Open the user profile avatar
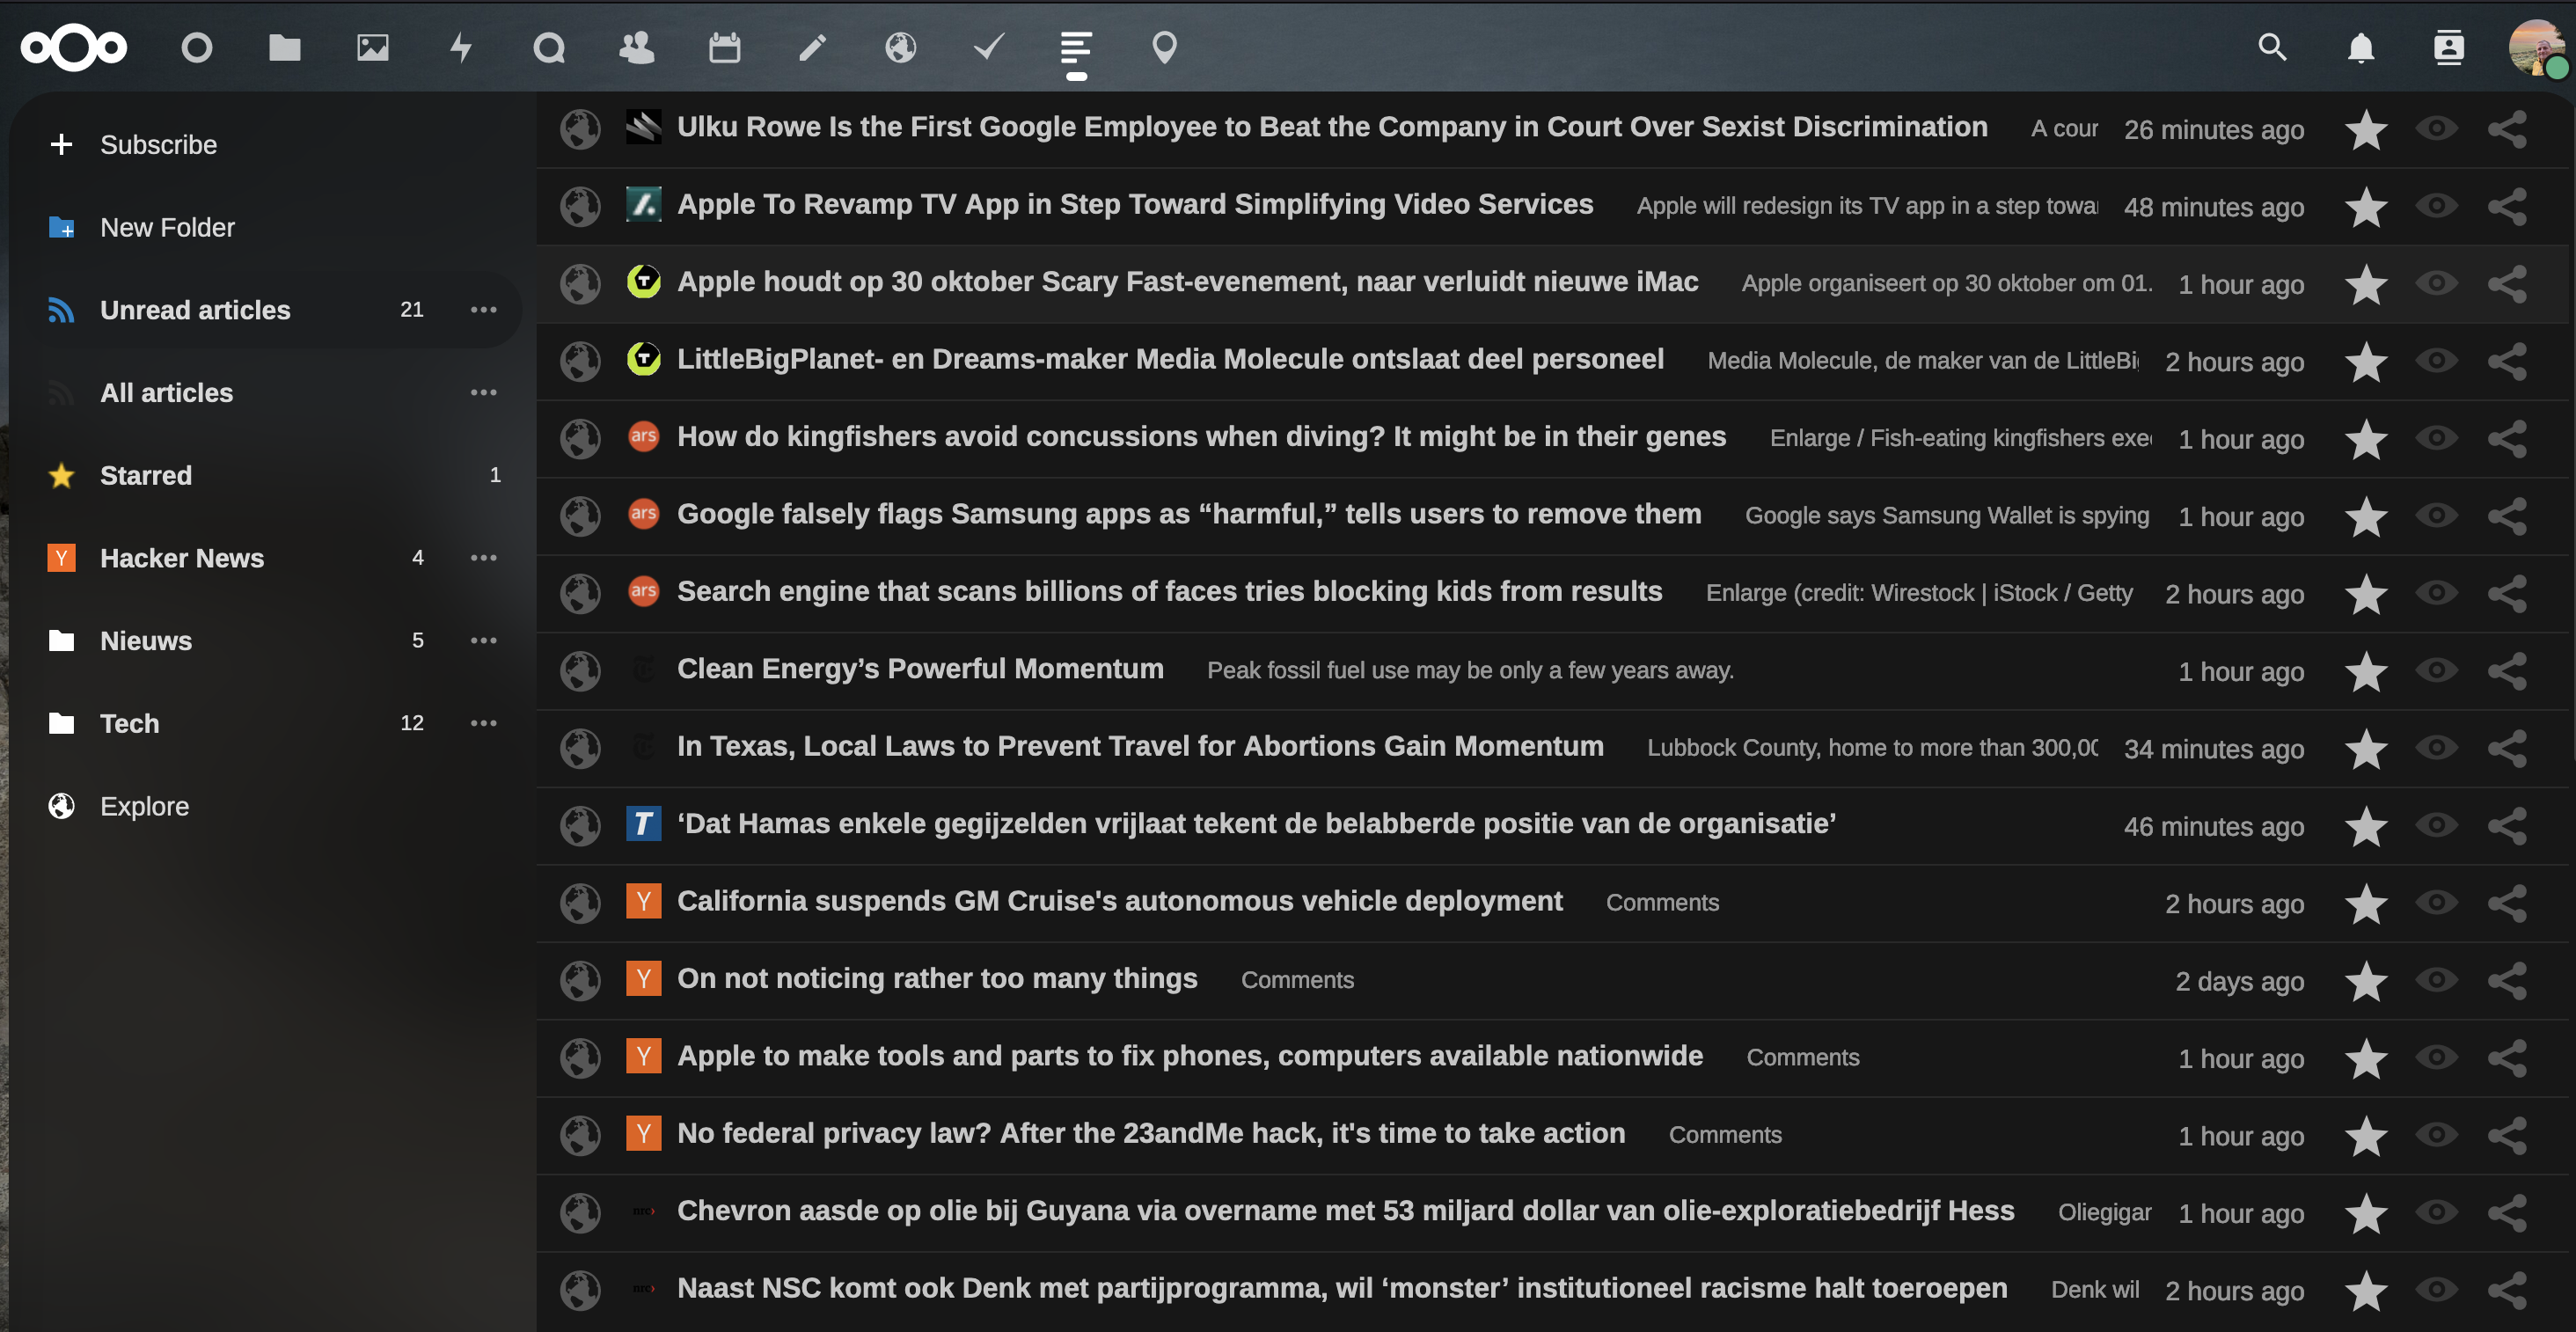The image size is (2576, 1332). [x=2537, y=47]
